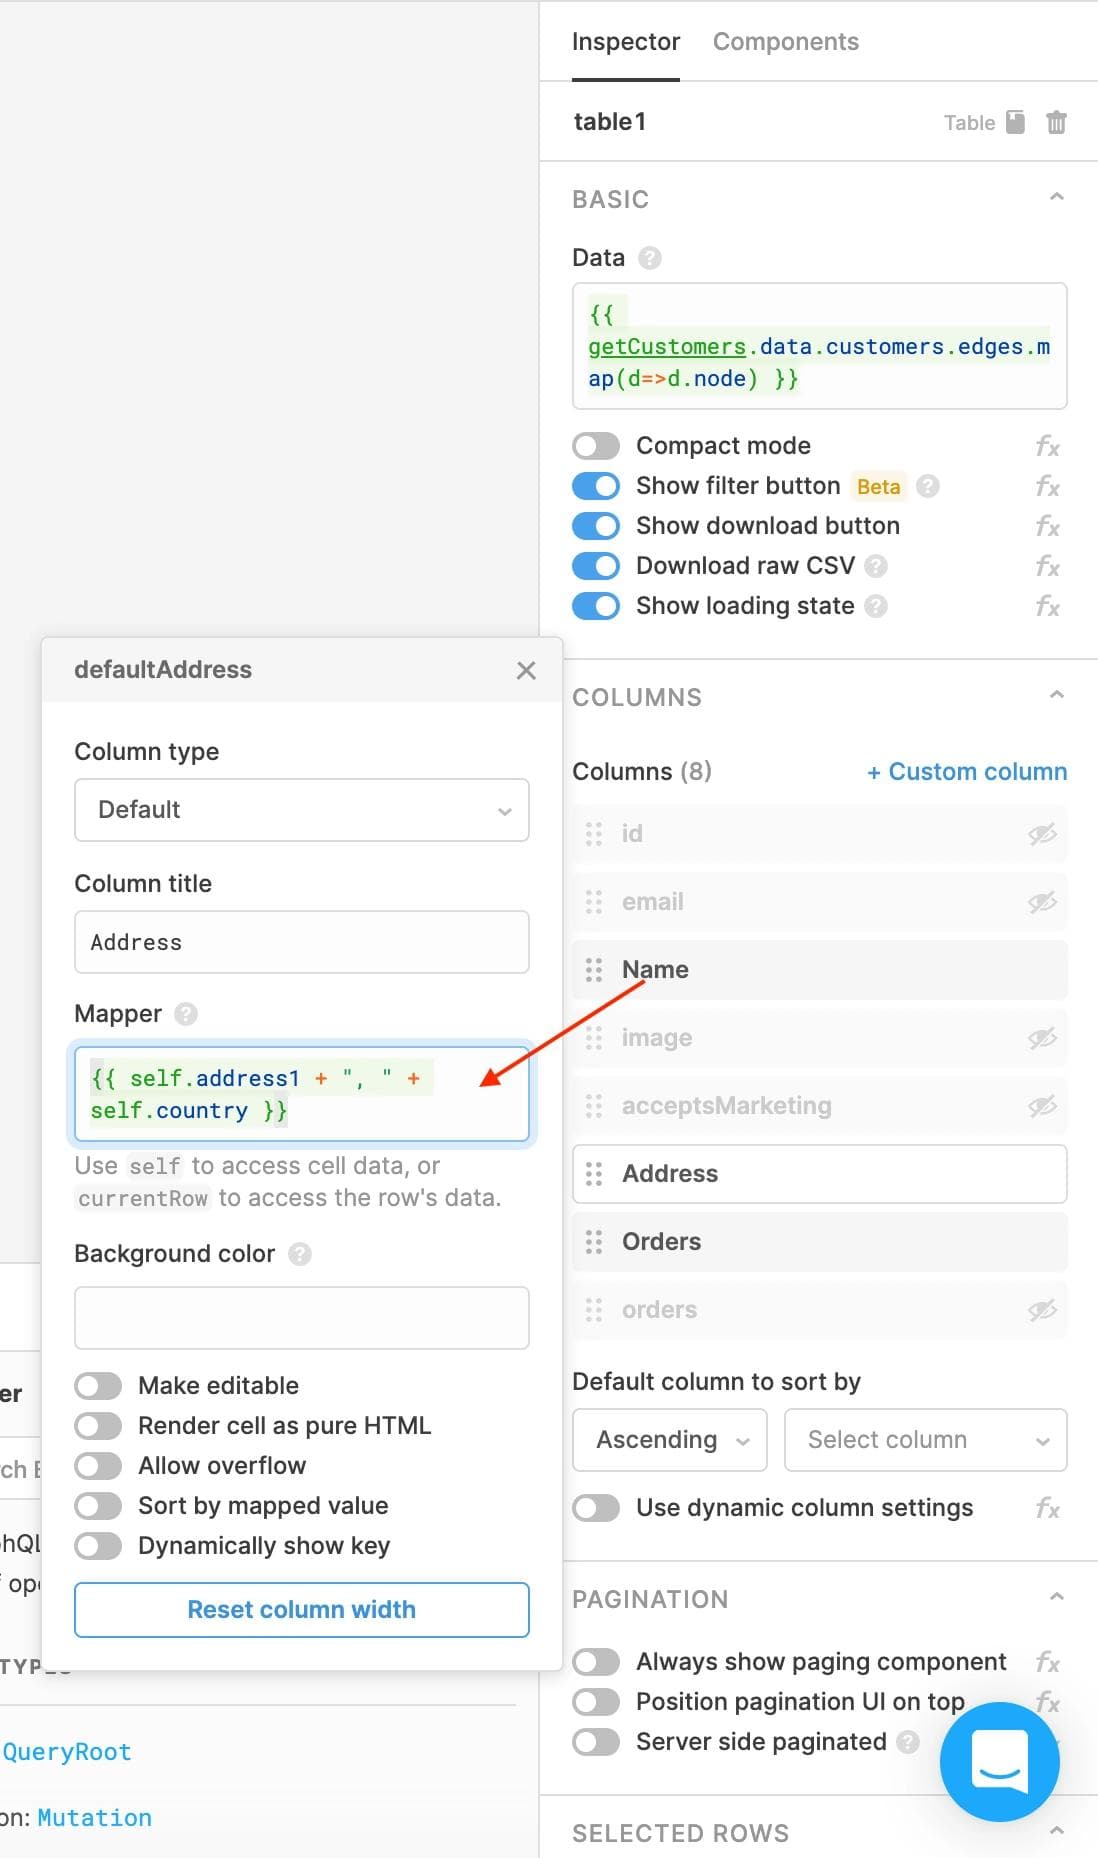The height and width of the screenshot is (1858, 1098).
Task: Enable the Compact mode toggle
Action: click(596, 446)
